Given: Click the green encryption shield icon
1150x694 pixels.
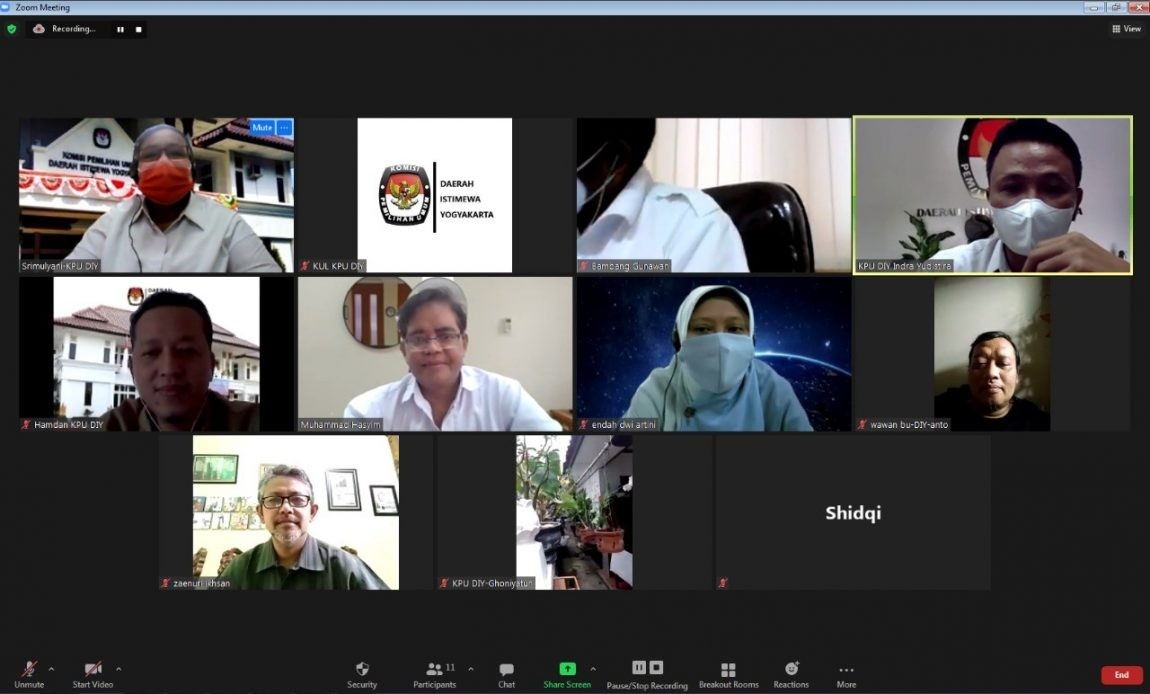Looking at the screenshot, I should [12, 29].
